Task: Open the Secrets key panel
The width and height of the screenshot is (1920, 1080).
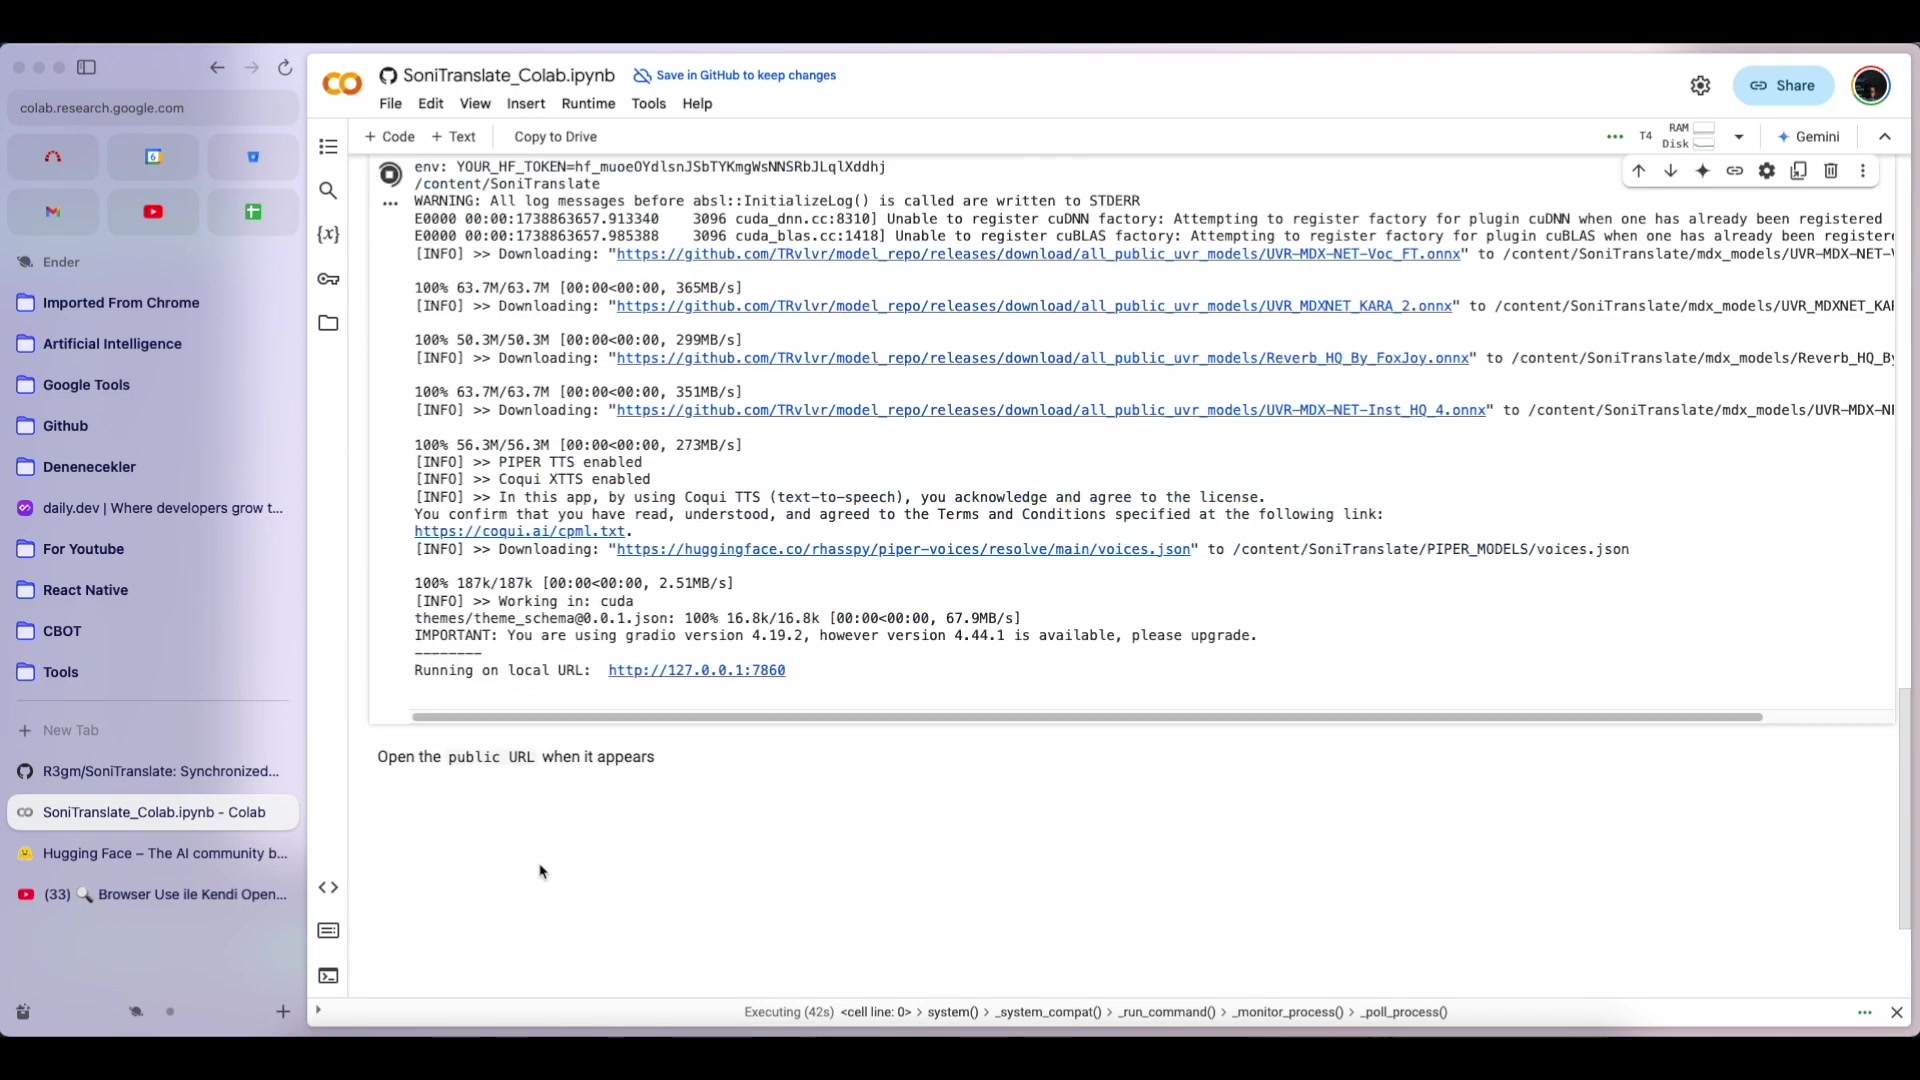Action: (328, 279)
